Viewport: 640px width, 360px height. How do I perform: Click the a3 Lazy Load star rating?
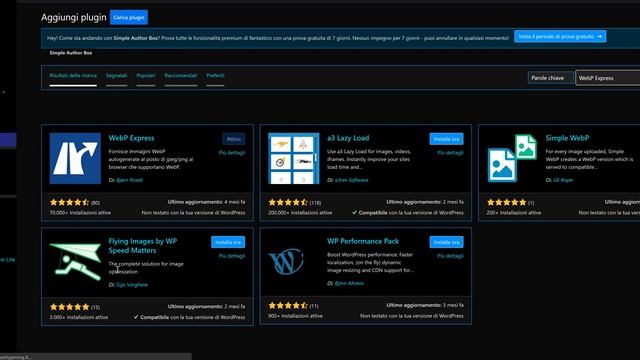[288, 202]
